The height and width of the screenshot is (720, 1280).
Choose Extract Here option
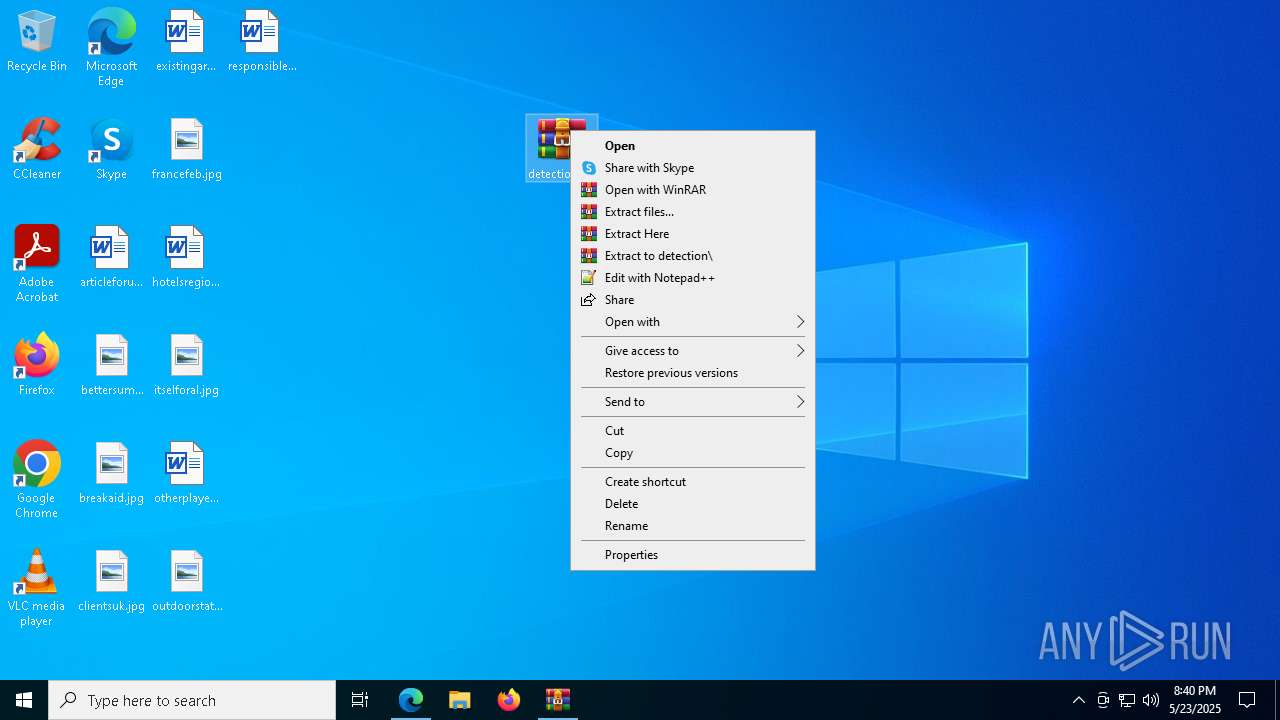click(693, 234)
